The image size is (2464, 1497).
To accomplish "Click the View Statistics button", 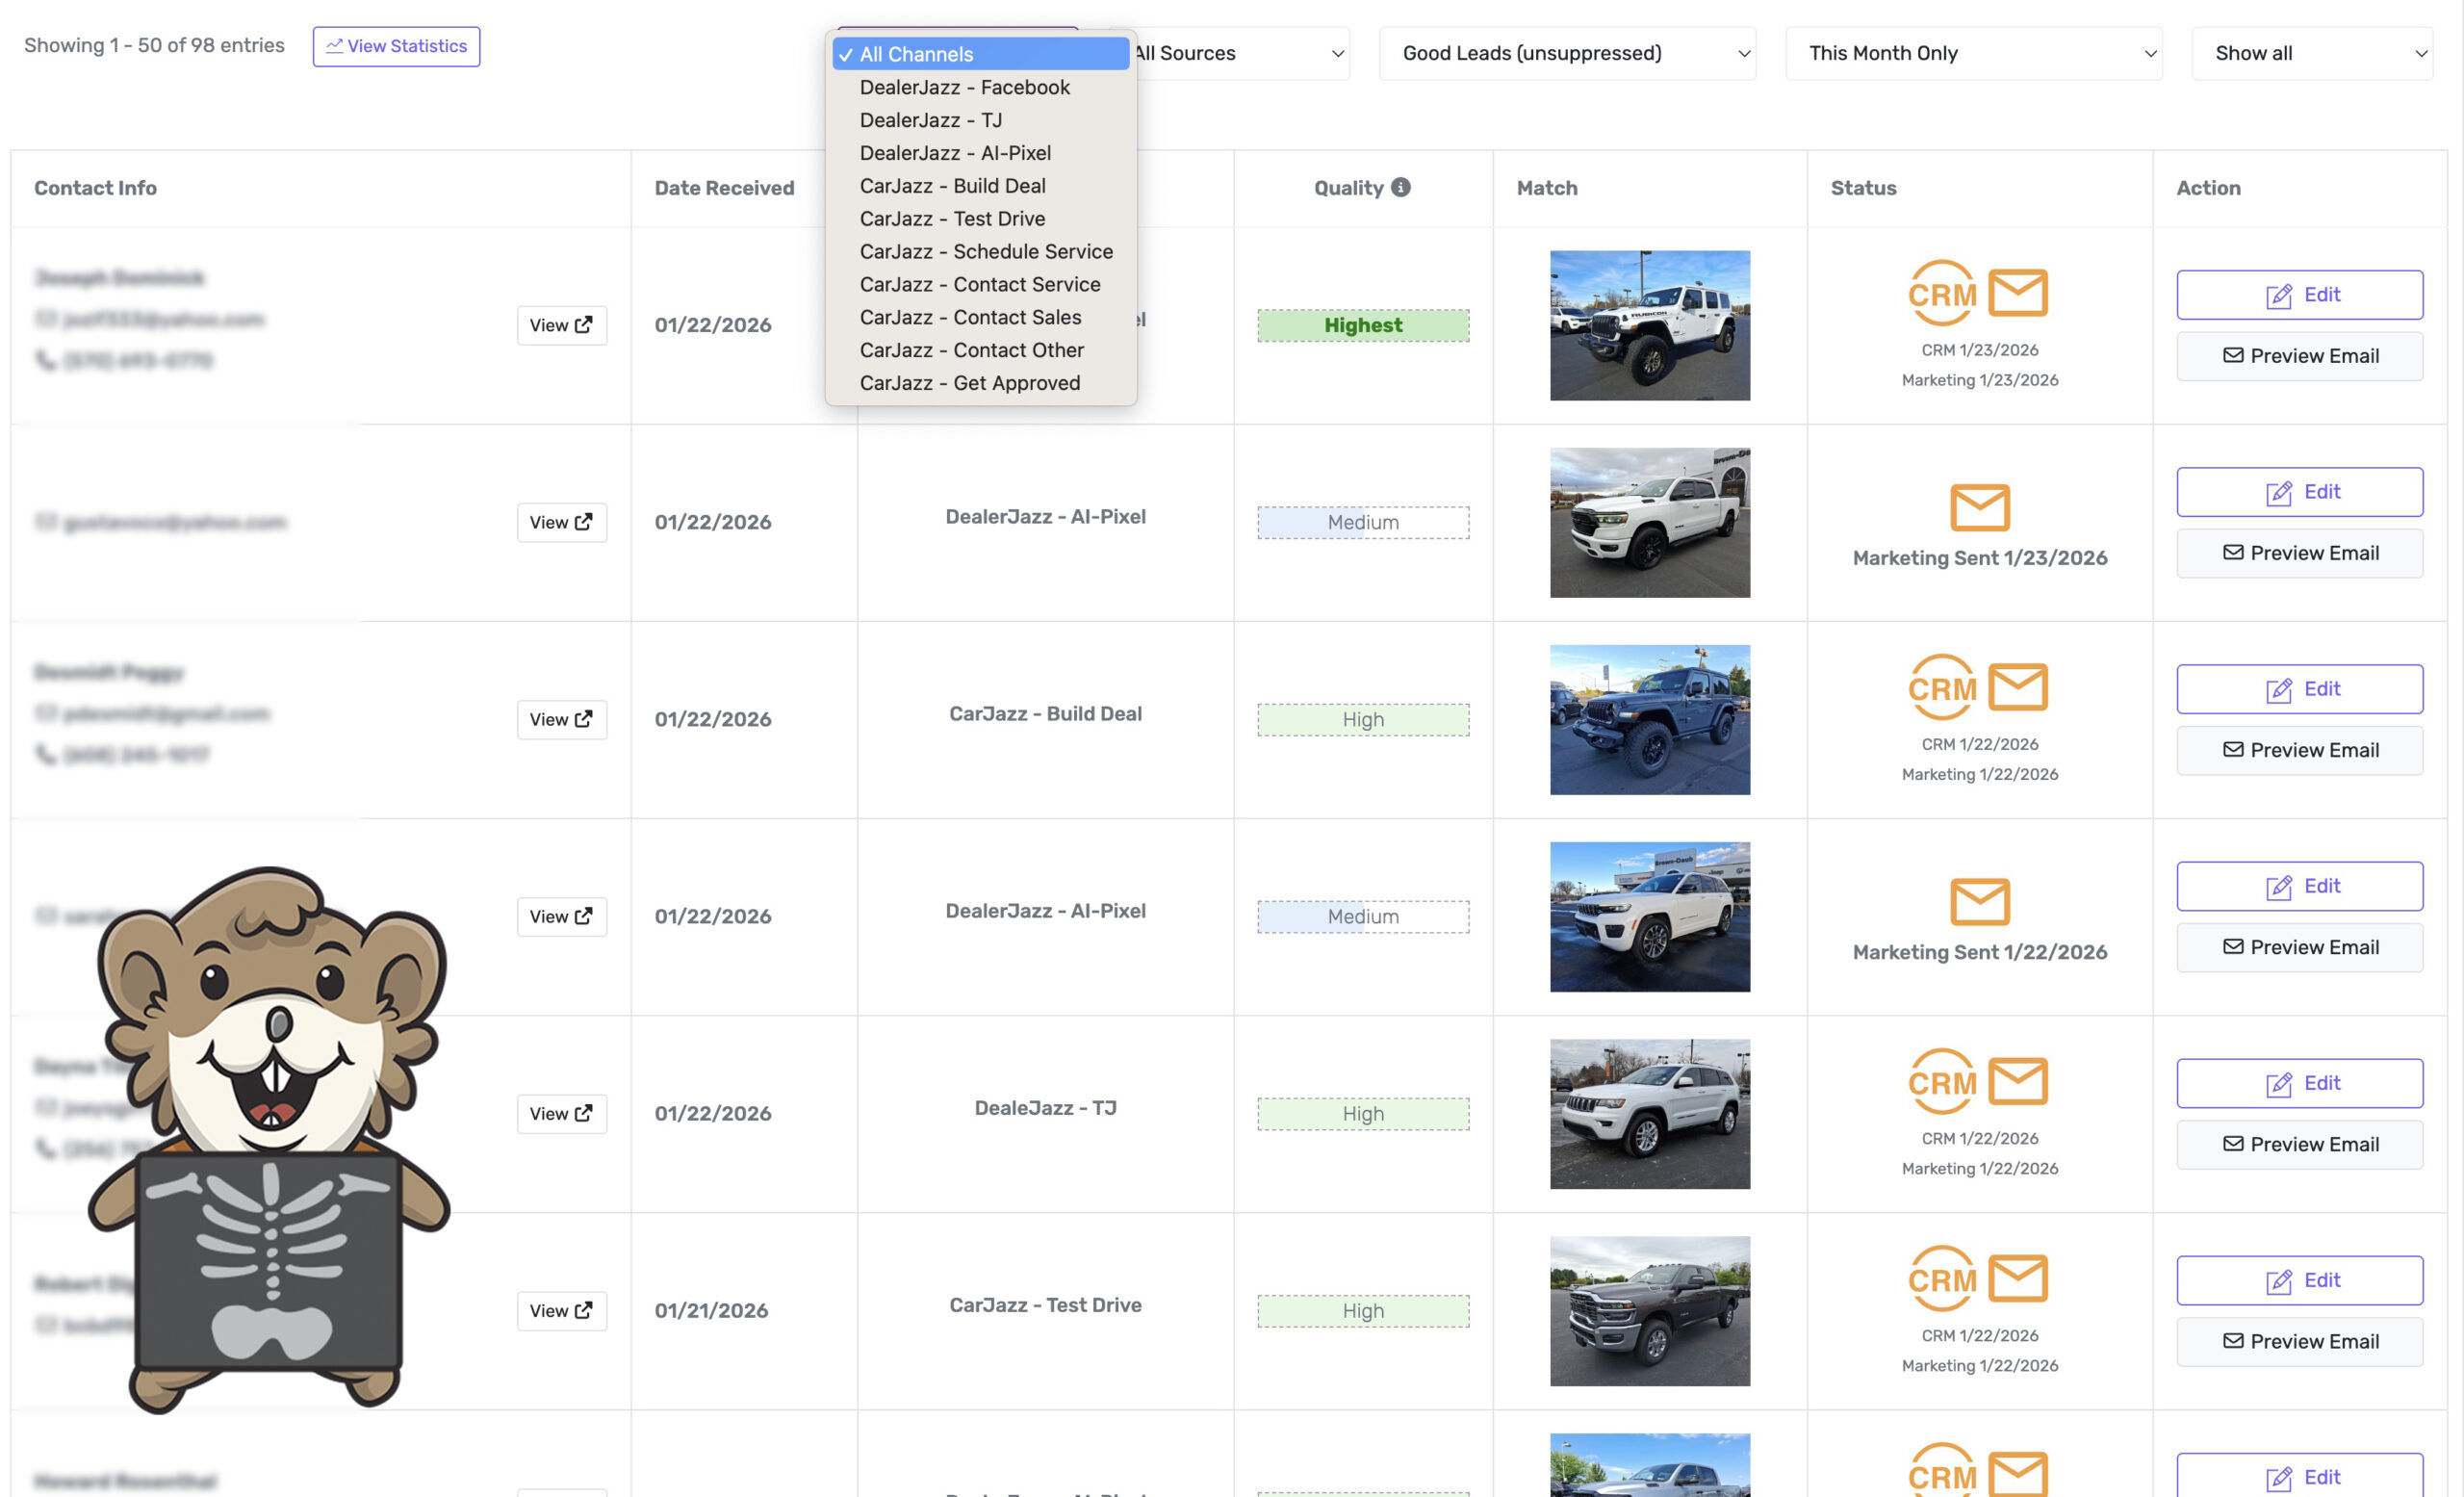I will [x=396, y=46].
